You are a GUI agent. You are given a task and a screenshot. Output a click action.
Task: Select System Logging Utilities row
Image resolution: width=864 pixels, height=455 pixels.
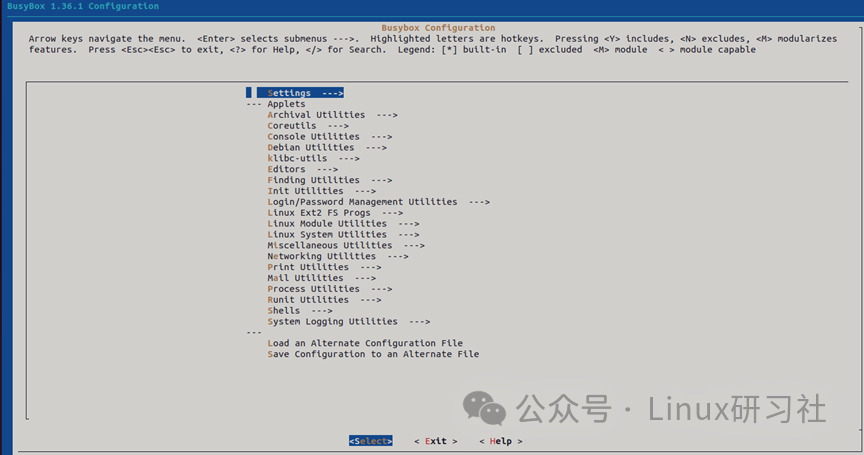pos(349,322)
